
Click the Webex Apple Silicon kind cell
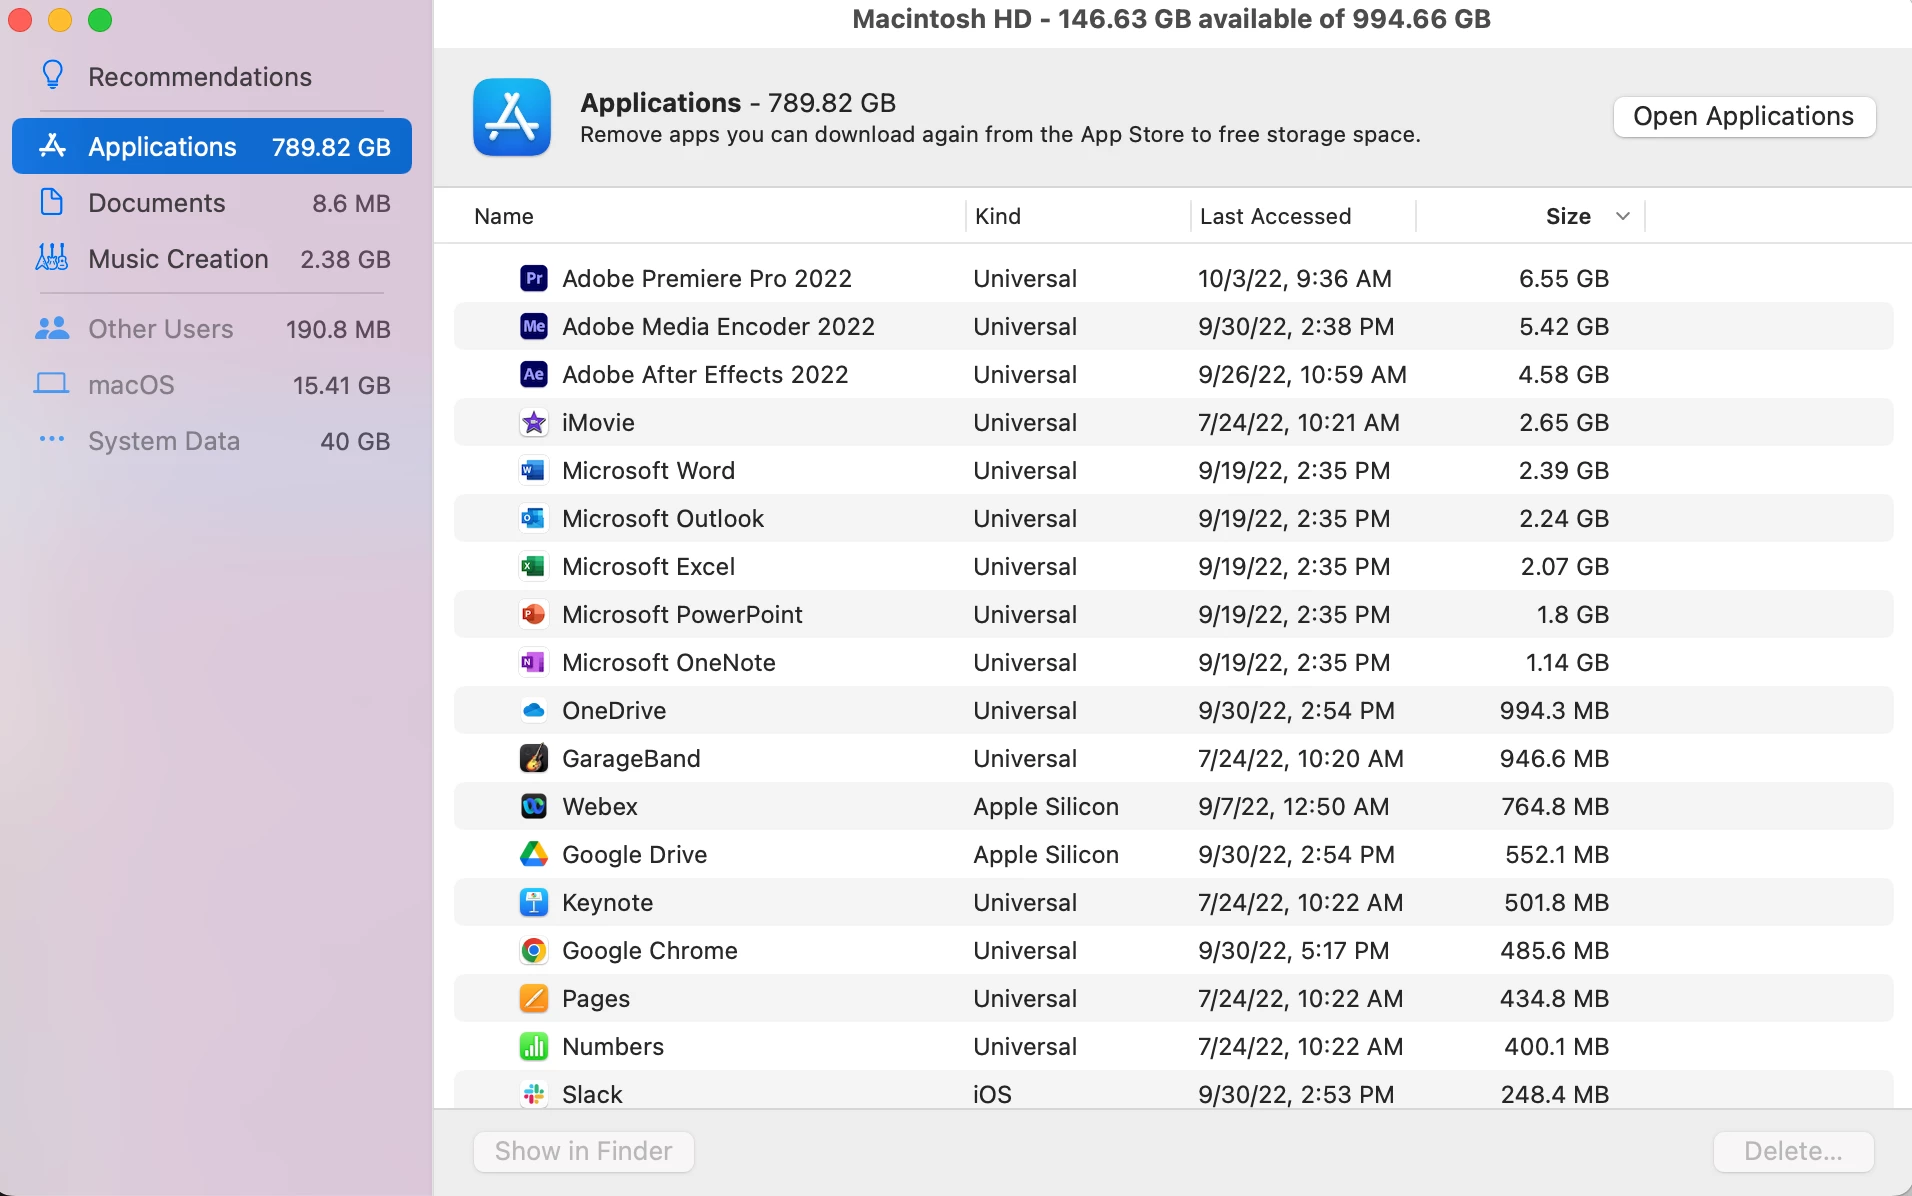click(x=1046, y=806)
